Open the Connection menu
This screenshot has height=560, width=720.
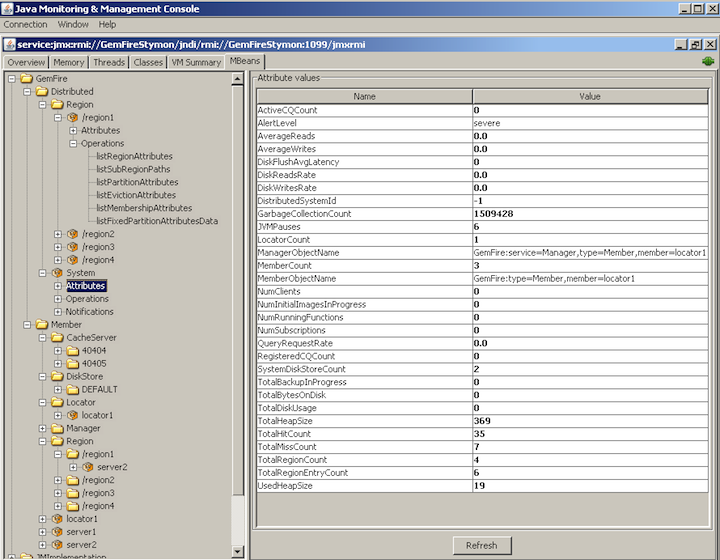tap(25, 24)
